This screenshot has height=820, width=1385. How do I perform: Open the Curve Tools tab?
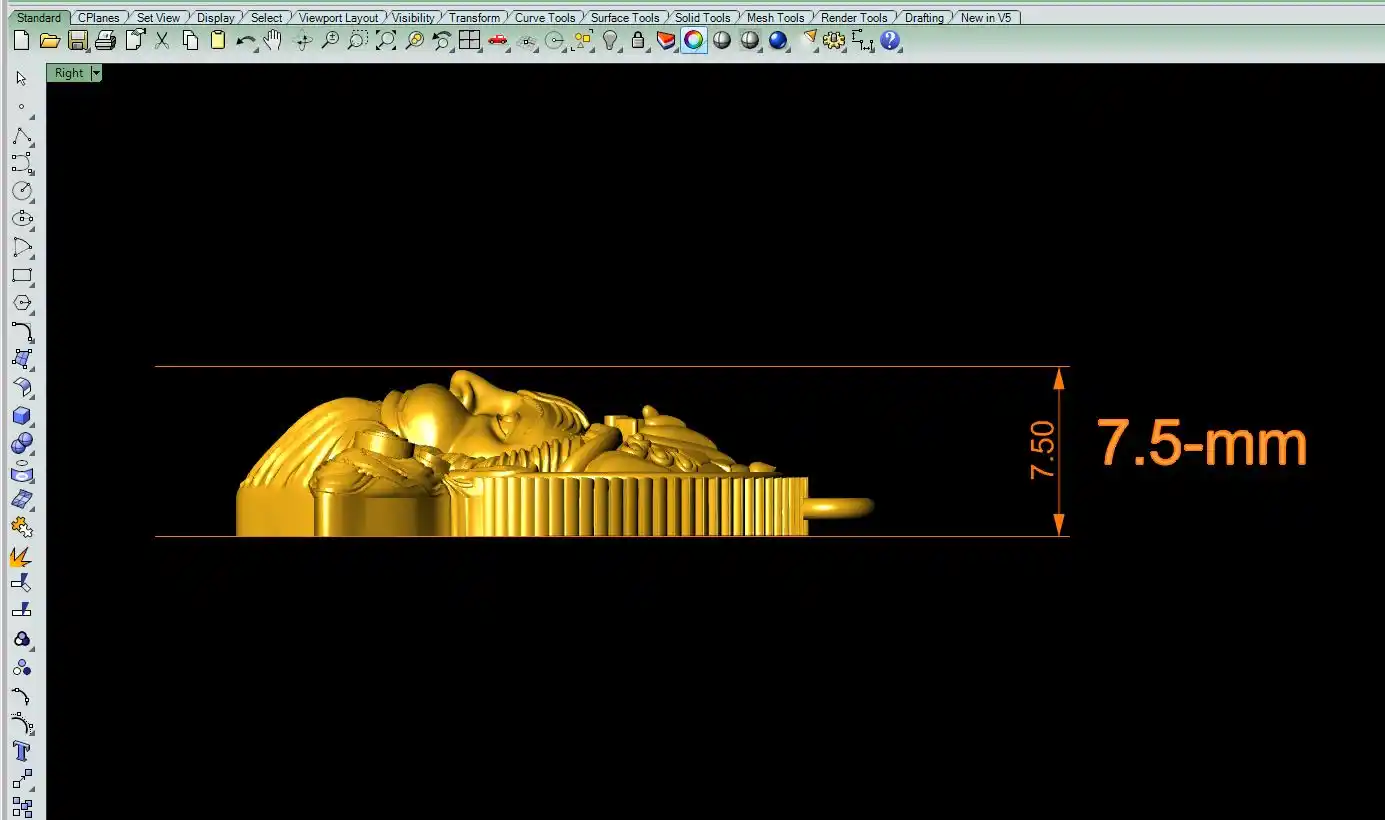(545, 17)
